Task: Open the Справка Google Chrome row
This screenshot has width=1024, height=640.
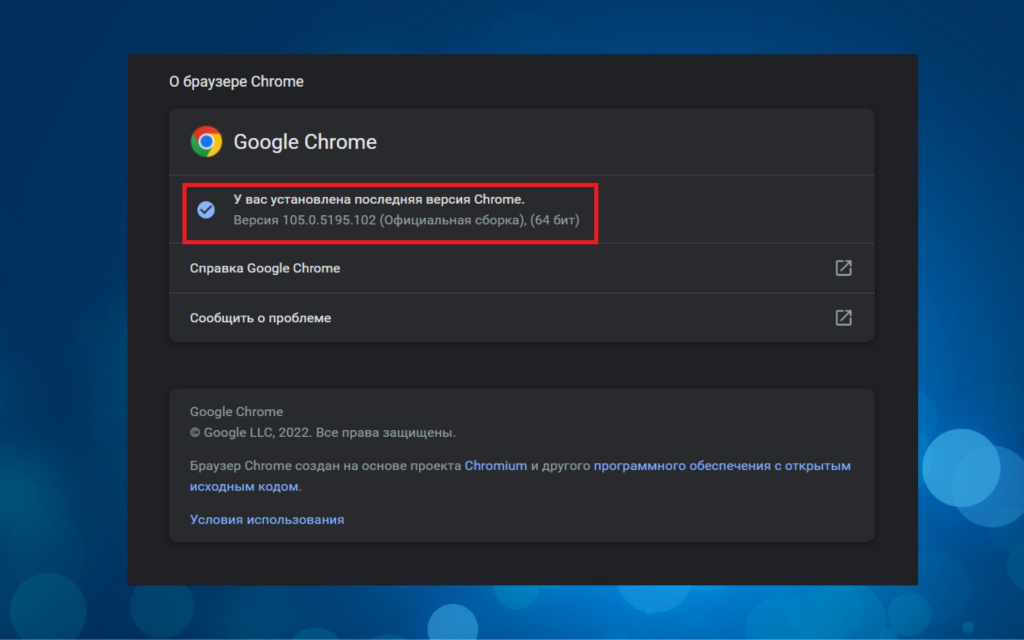Action: [265, 268]
